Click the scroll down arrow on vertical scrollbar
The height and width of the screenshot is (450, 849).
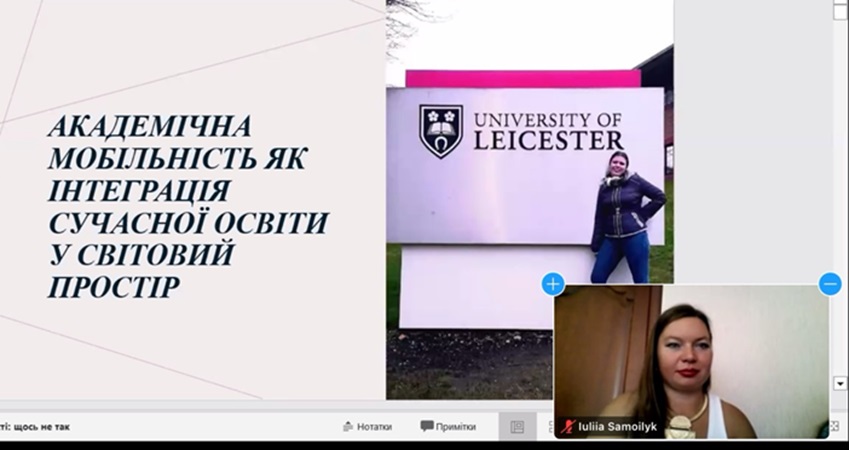(x=840, y=383)
